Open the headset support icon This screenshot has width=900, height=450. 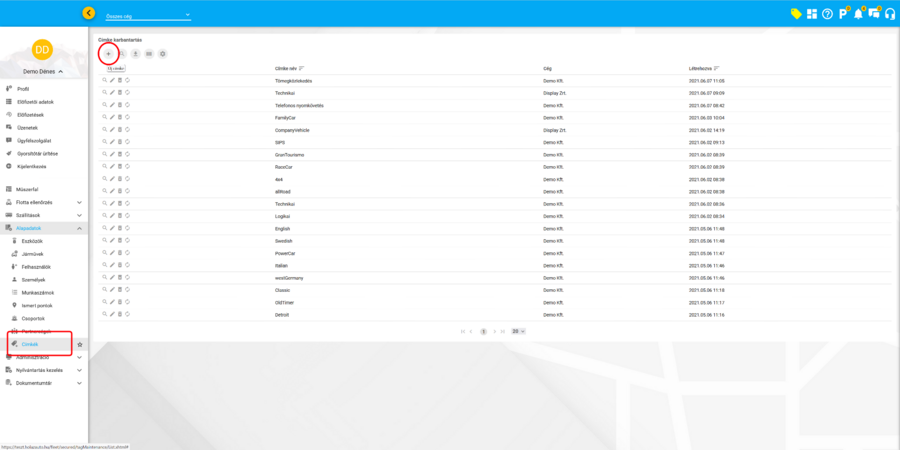[x=889, y=14]
